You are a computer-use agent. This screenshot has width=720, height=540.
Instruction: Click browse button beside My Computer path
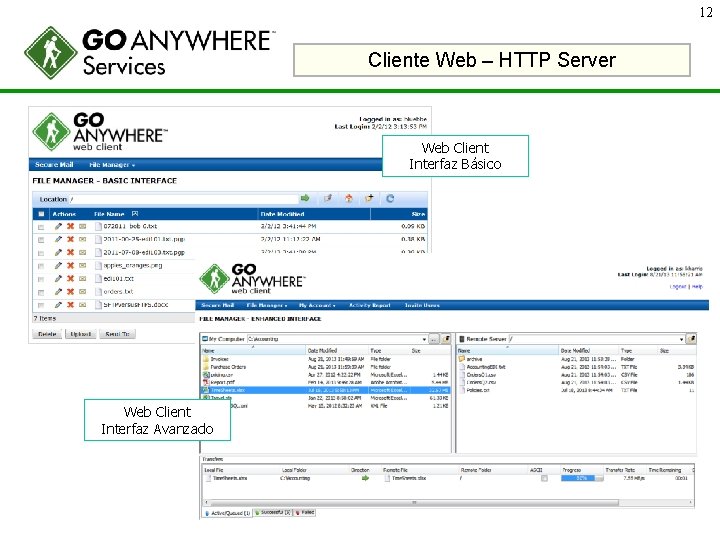pyautogui.click(x=434, y=339)
